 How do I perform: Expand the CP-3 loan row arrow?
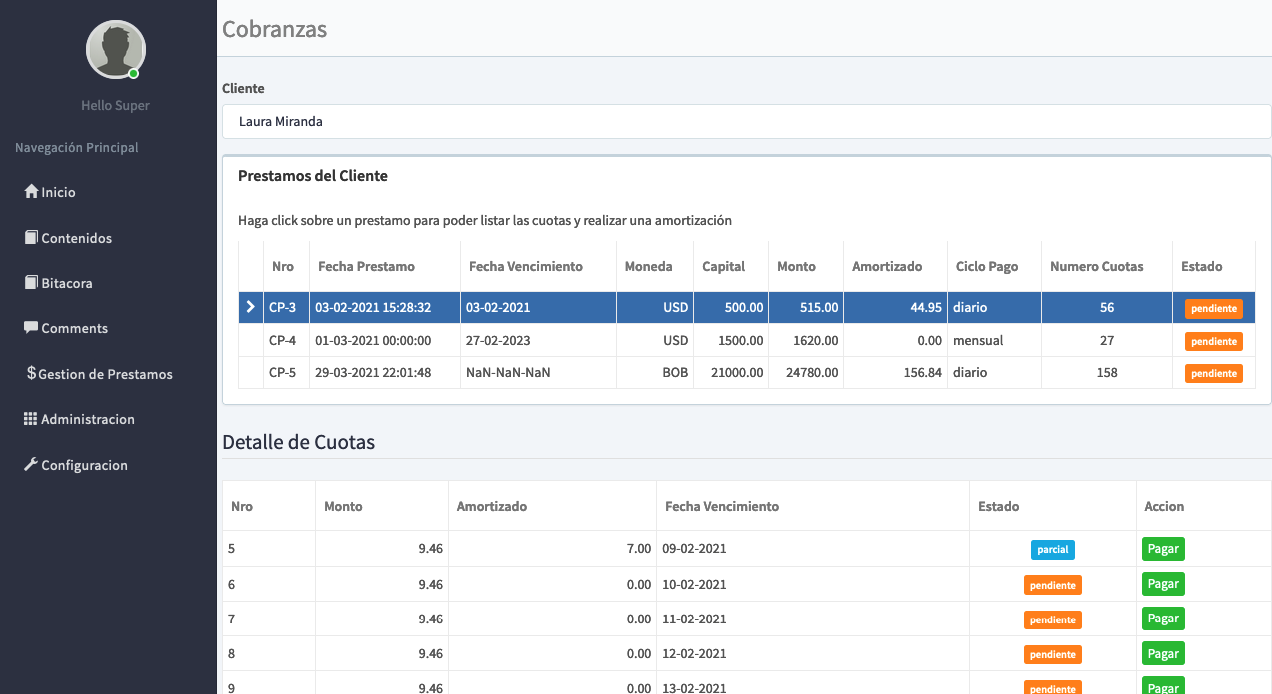point(250,308)
